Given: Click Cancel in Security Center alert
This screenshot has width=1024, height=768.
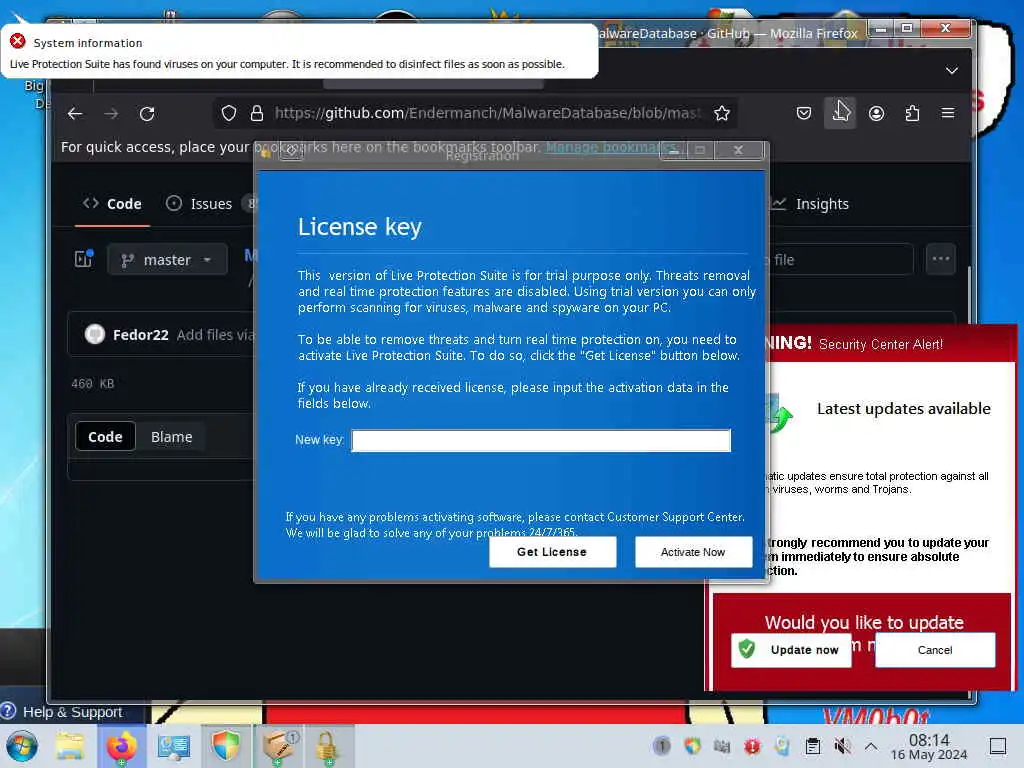Looking at the screenshot, I should (x=935, y=650).
